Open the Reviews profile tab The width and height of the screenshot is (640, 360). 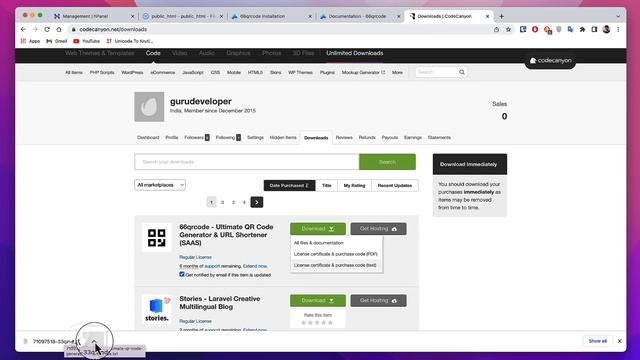(x=344, y=138)
